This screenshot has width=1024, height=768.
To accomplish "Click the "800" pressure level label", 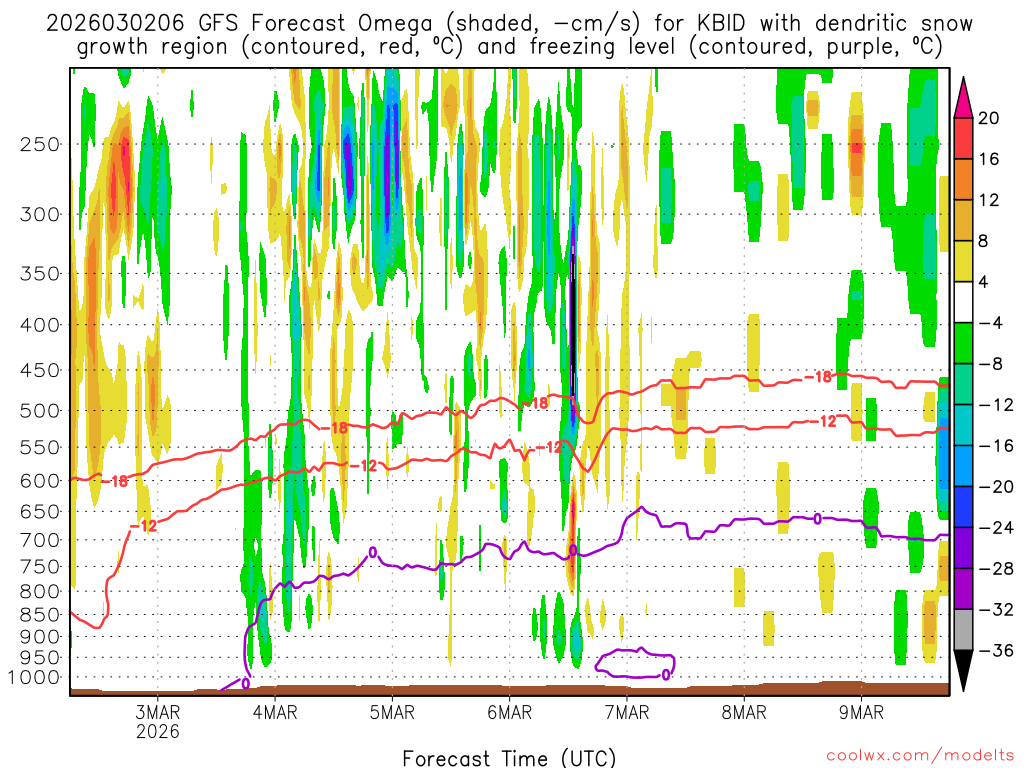I will (x=40, y=592).
